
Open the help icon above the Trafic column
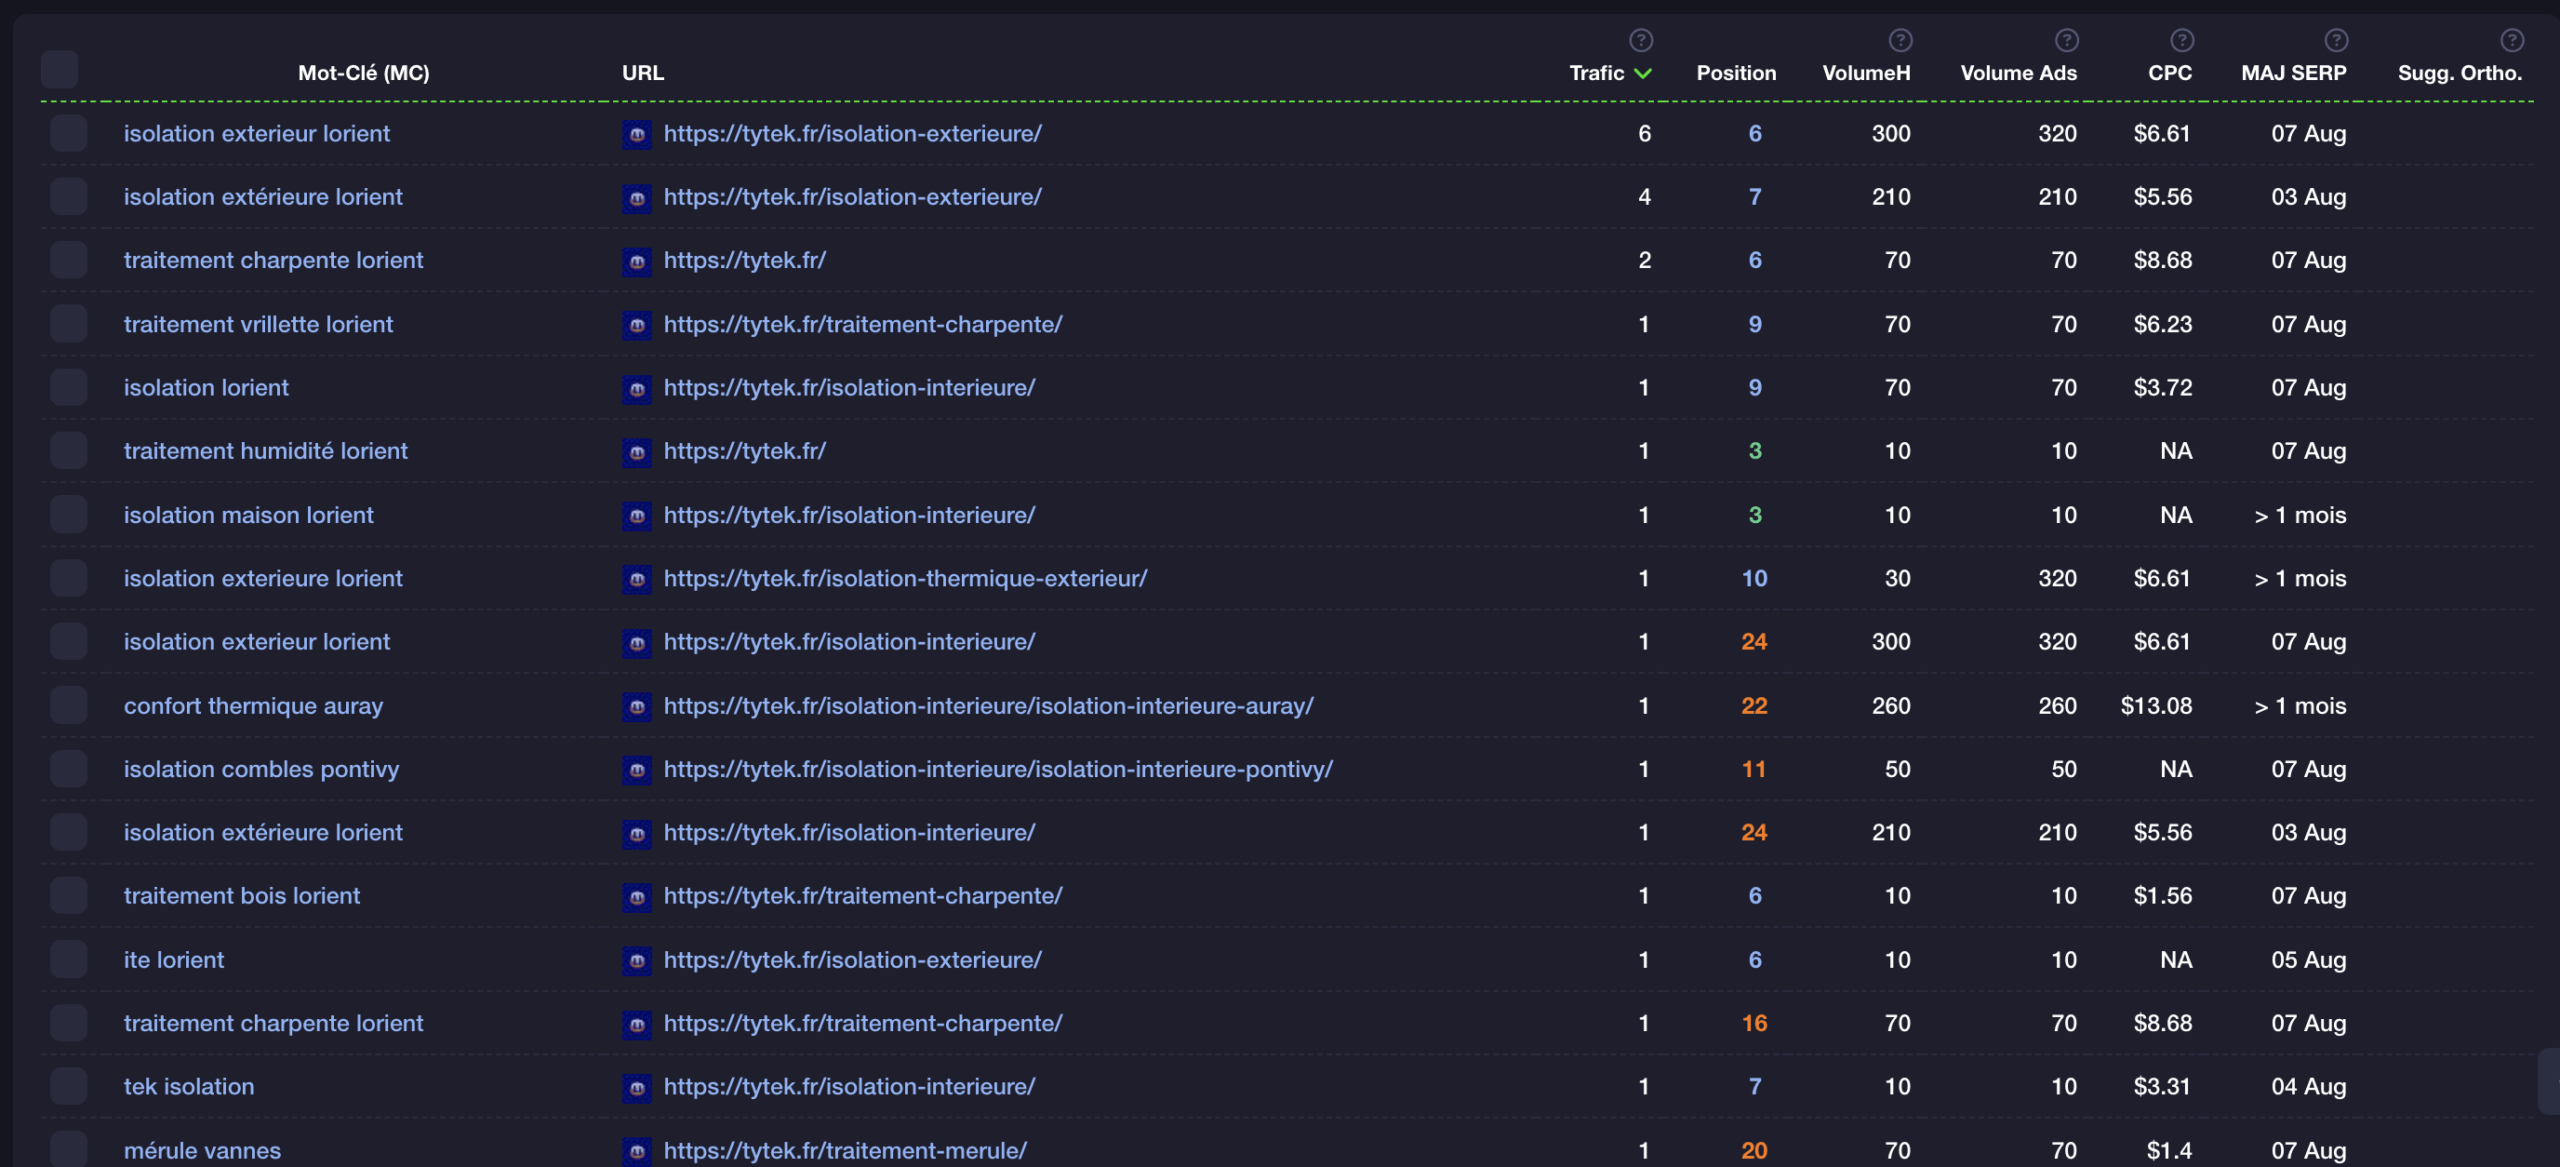click(x=1641, y=40)
